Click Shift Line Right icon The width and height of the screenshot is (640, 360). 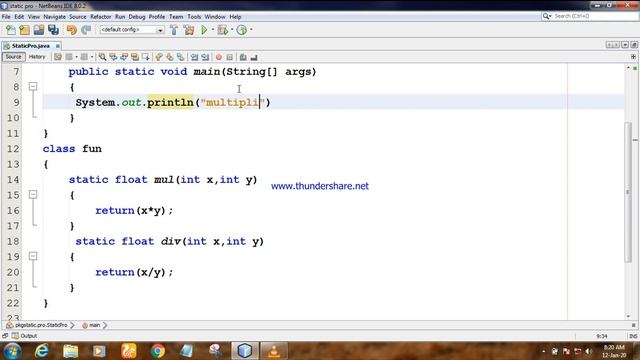coord(205,57)
